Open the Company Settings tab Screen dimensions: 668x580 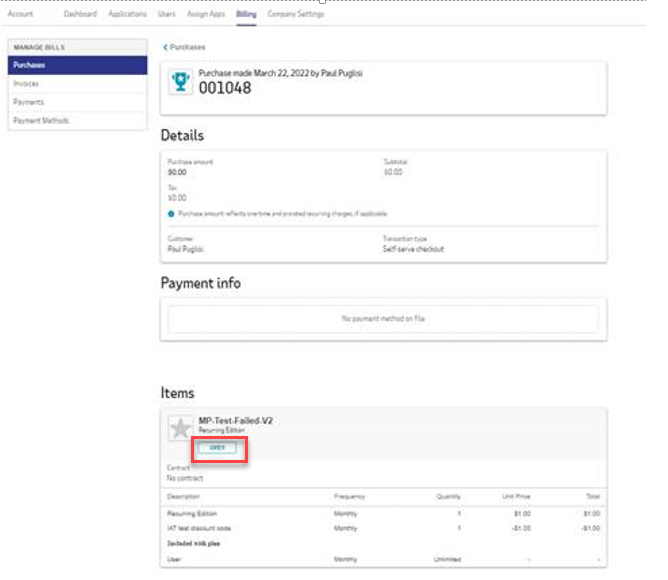[295, 14]
